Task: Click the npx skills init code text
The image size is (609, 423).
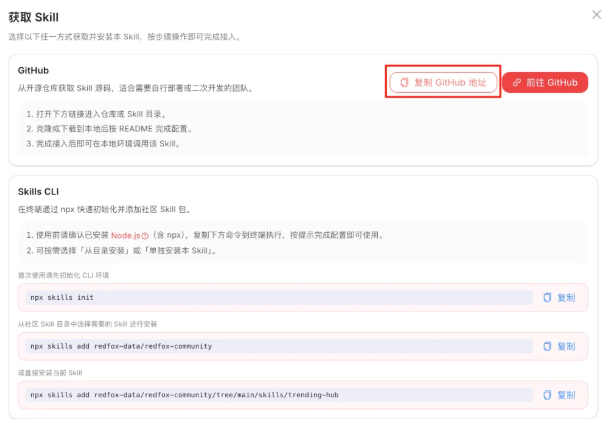Action: (62, 298)
